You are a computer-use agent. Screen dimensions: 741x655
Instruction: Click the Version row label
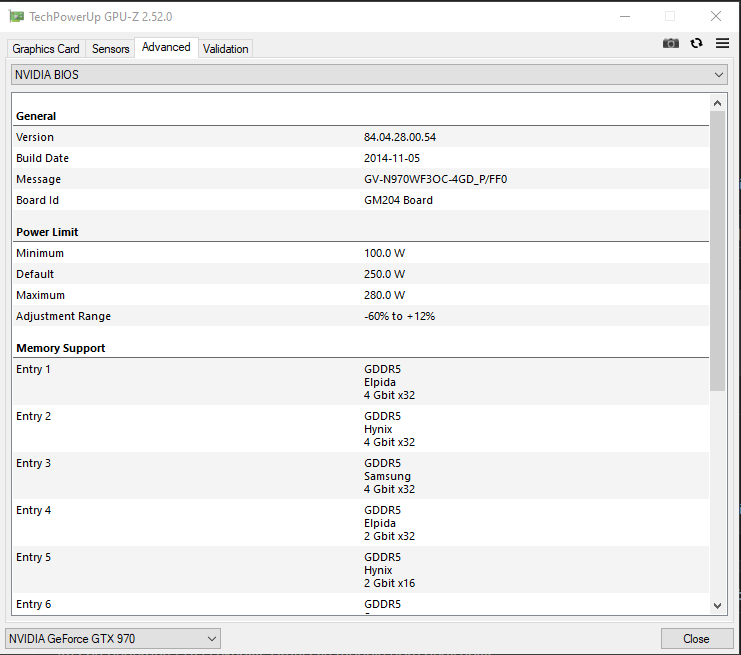[x=35, y=137]
